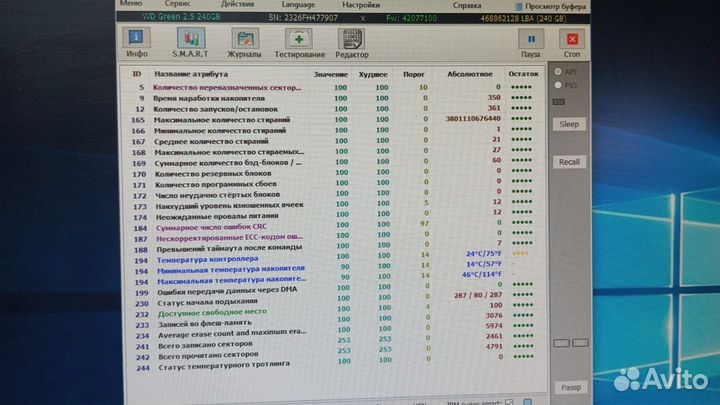Click the Passp button

point(570,387)
